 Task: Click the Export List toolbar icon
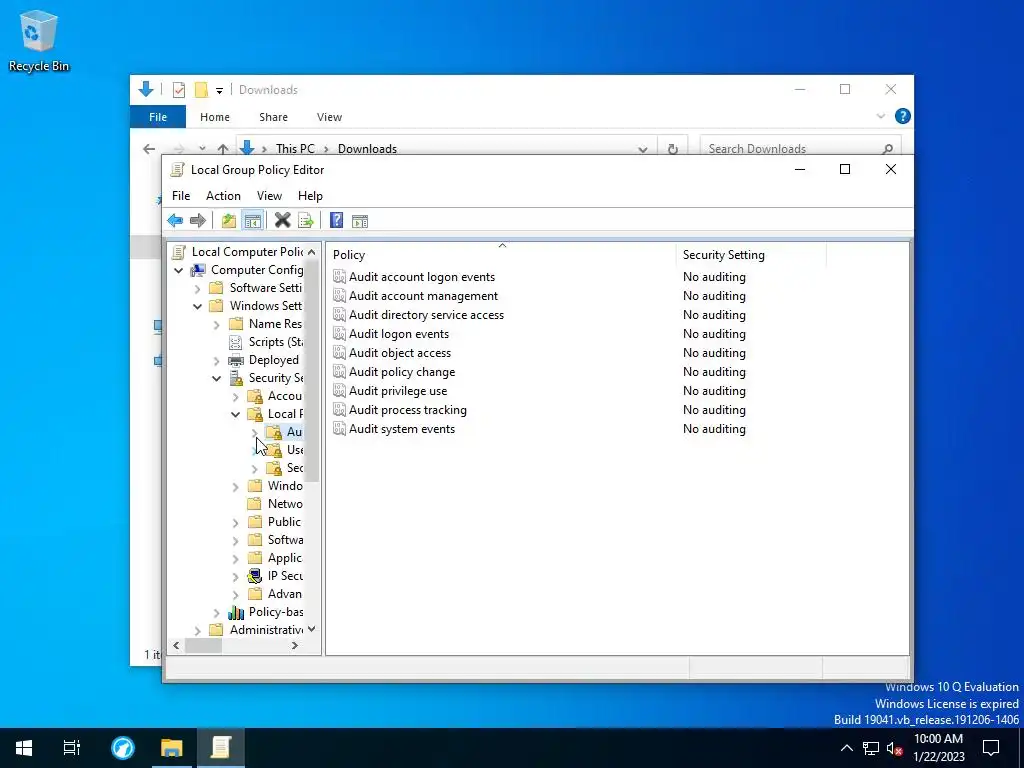[x=306, y=221]
